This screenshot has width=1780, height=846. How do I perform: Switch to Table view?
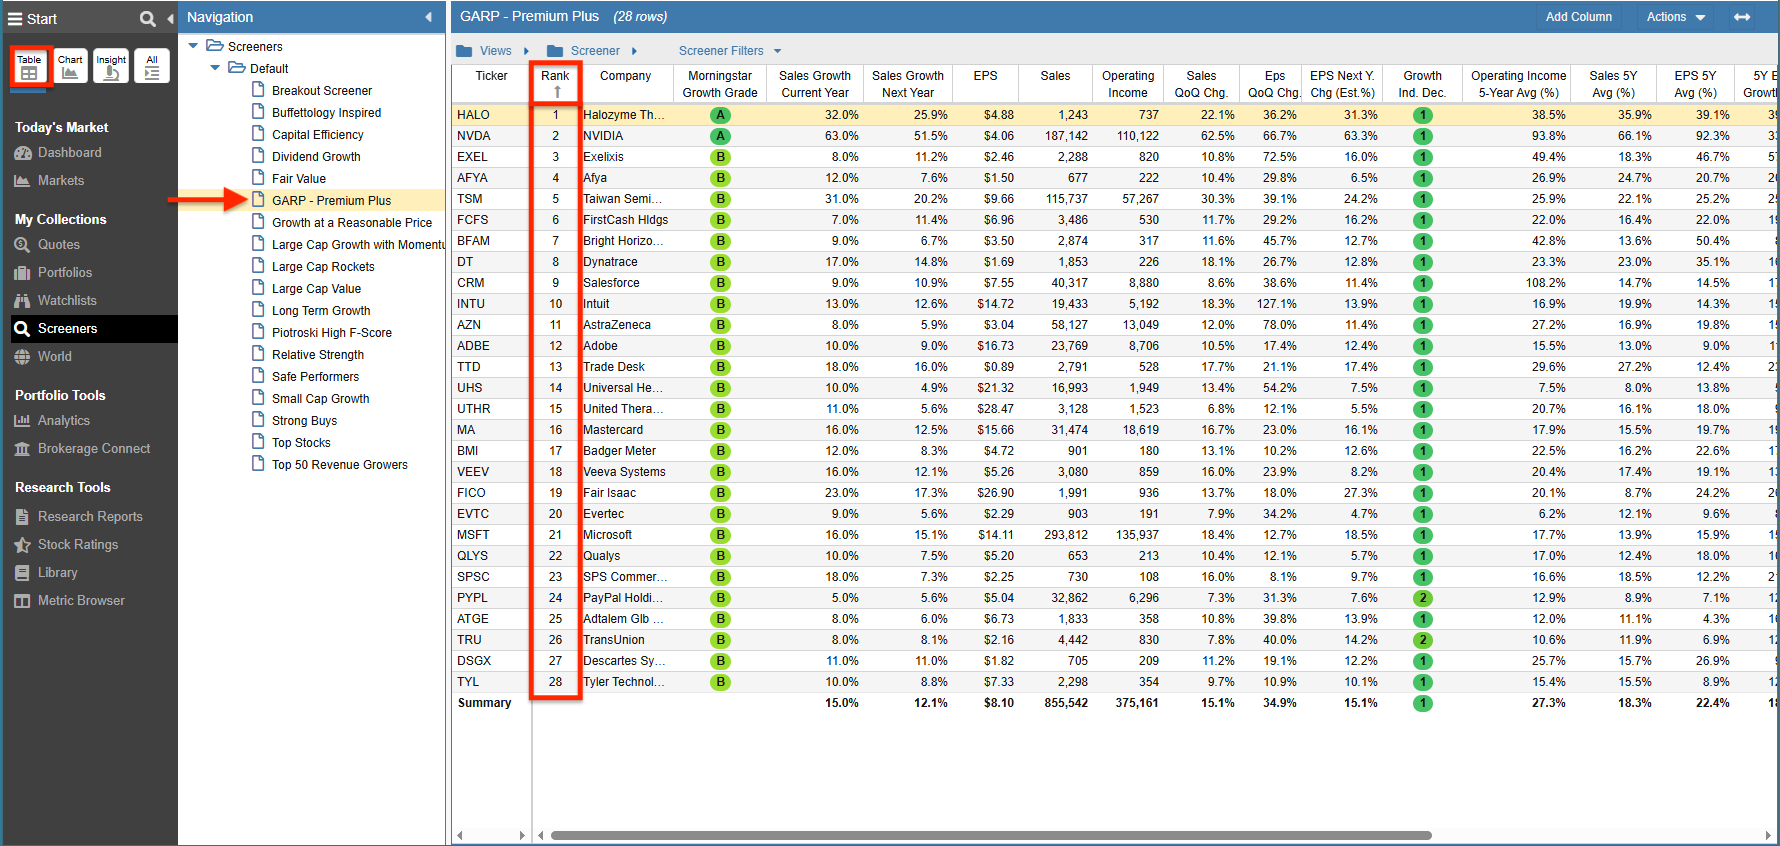(29, 67)
